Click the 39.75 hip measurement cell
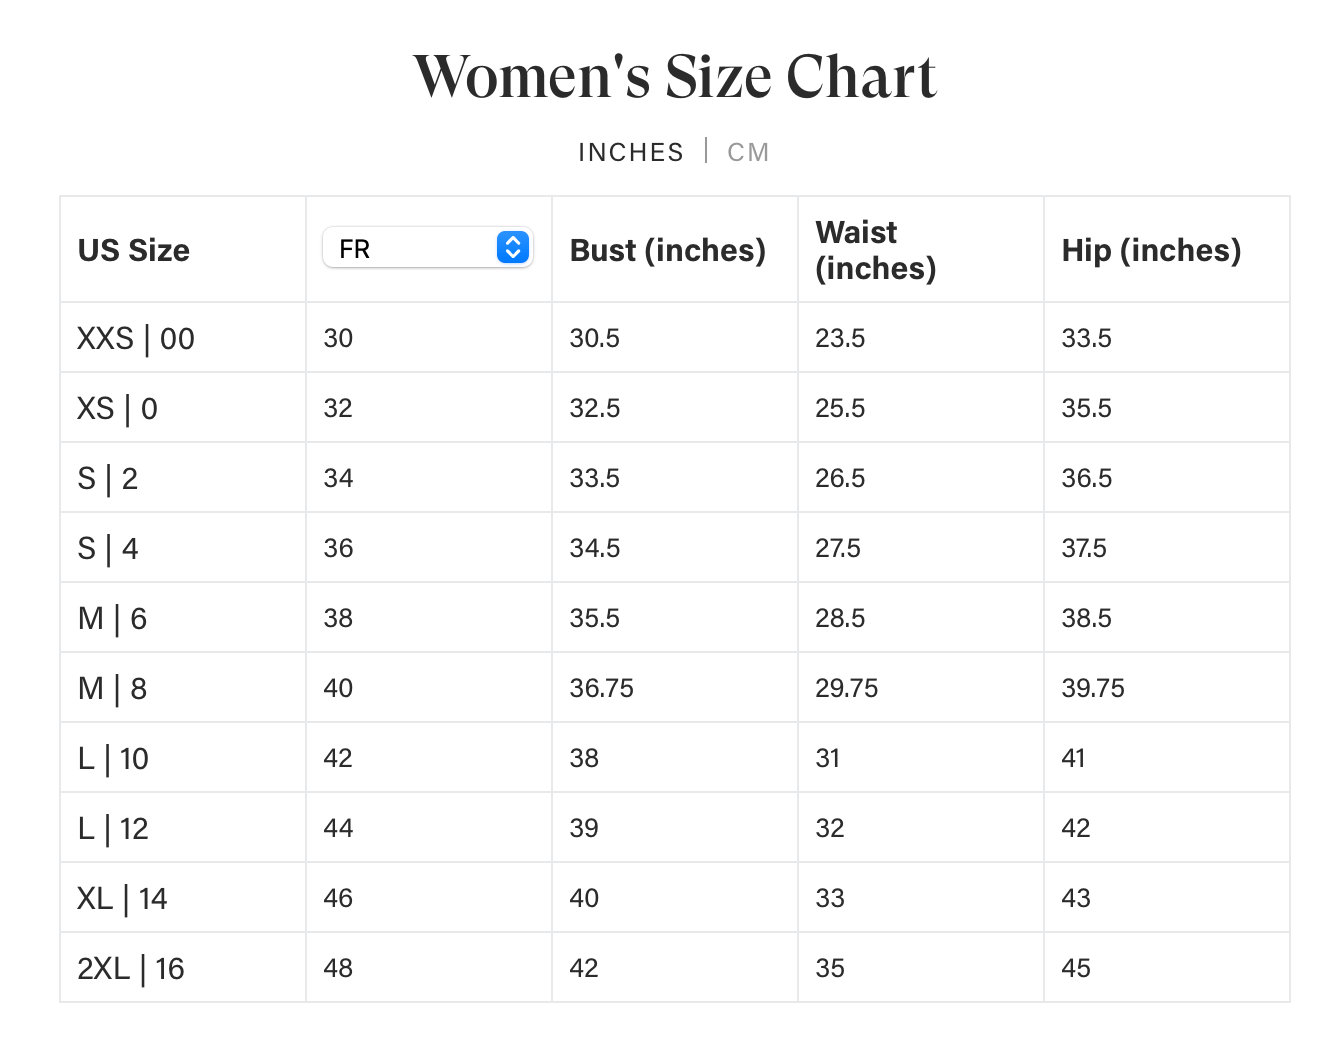1340x1038 pixels. [x=1093, y=688]
